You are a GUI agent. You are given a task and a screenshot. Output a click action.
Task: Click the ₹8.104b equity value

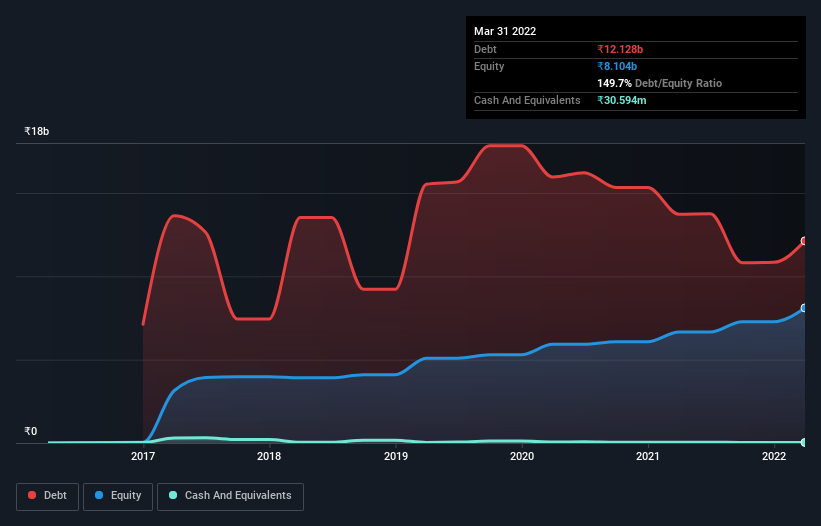click(x=617, y=66)
